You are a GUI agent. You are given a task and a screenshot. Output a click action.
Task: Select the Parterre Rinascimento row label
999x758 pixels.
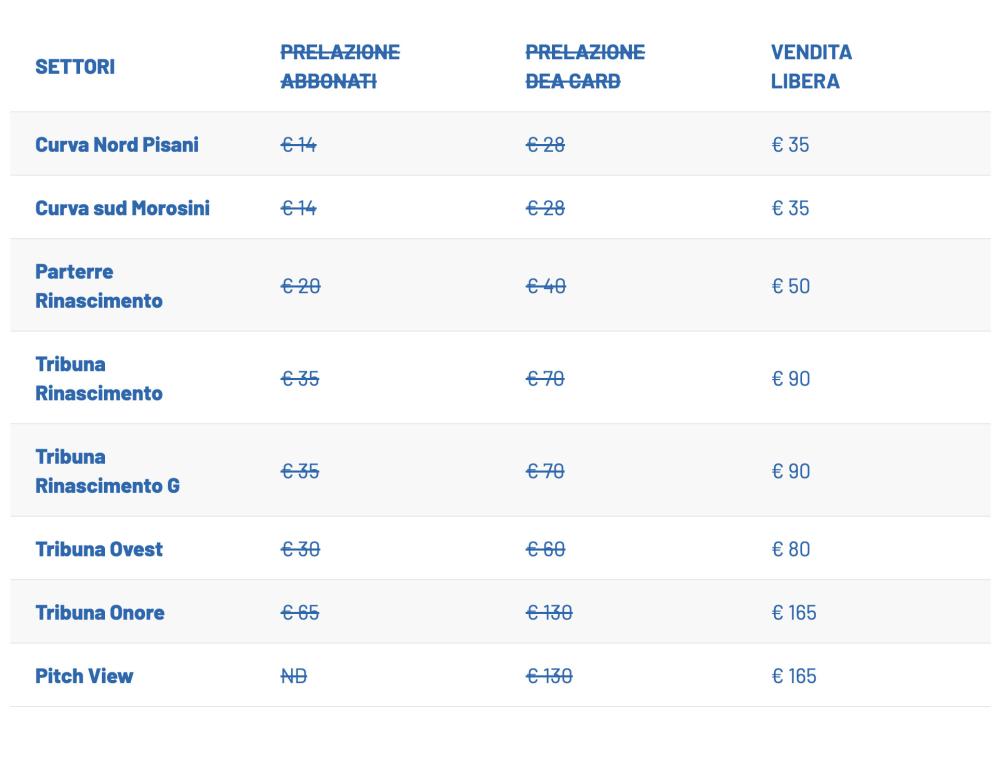98,286
